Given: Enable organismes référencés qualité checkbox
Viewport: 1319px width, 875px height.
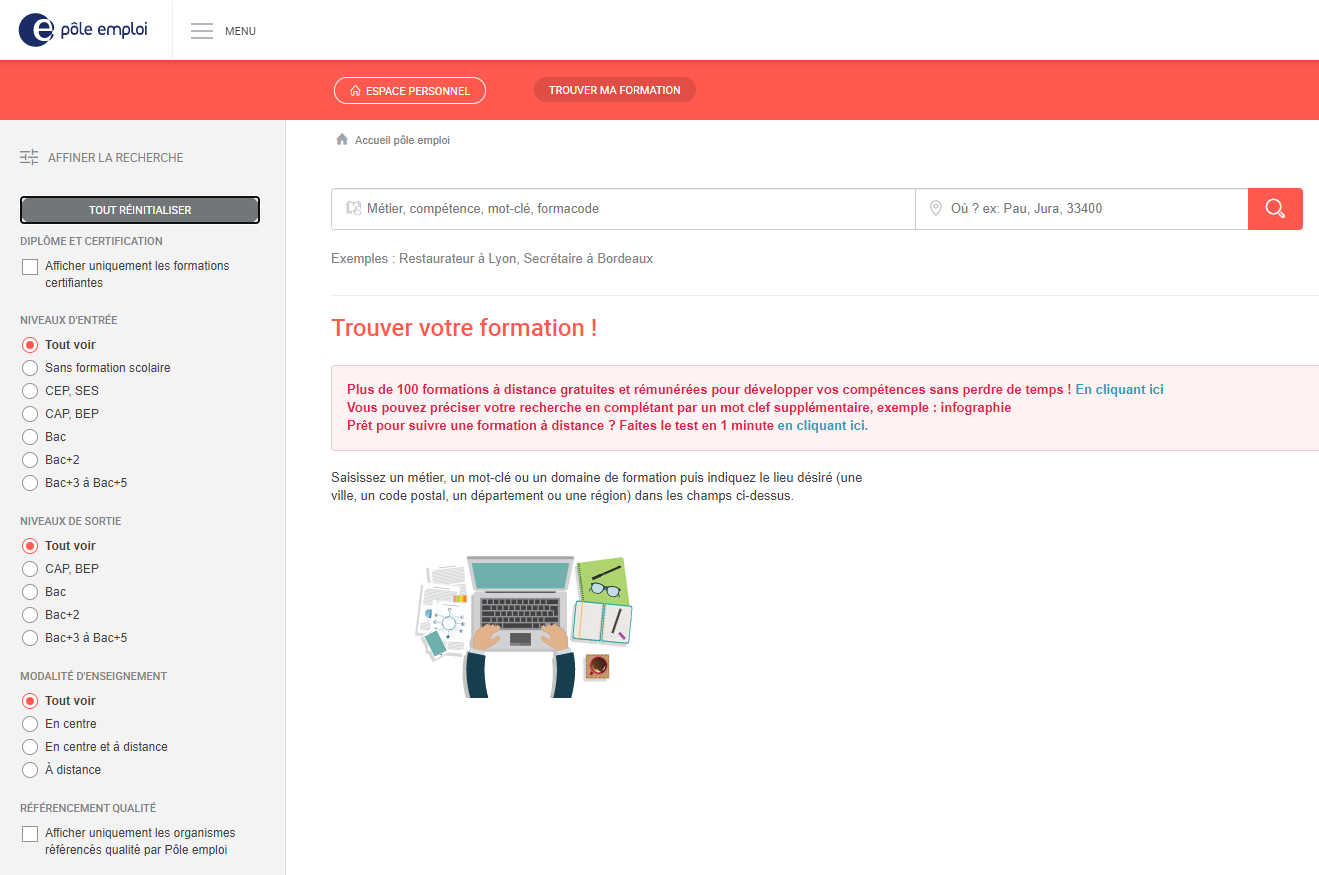Looking at the screenshot, I should coord(30,834).
